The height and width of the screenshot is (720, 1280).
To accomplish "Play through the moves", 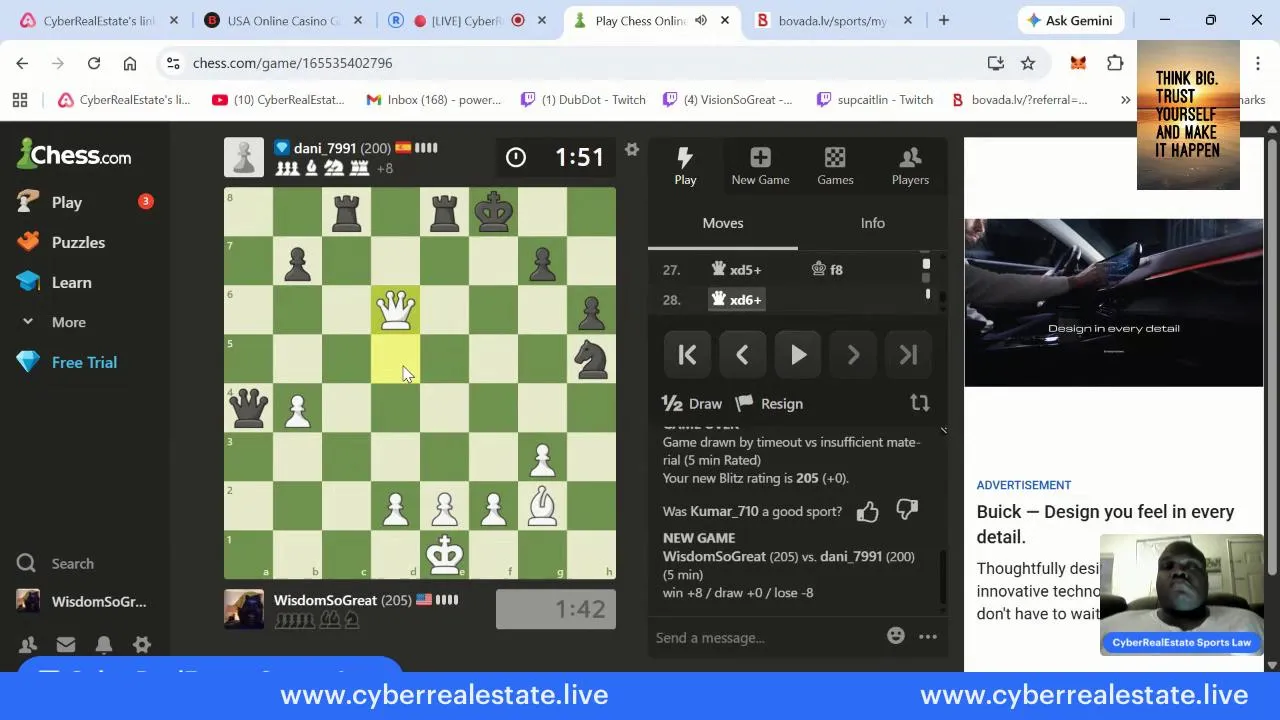I will pyautogui.click(x=798, y=355).
